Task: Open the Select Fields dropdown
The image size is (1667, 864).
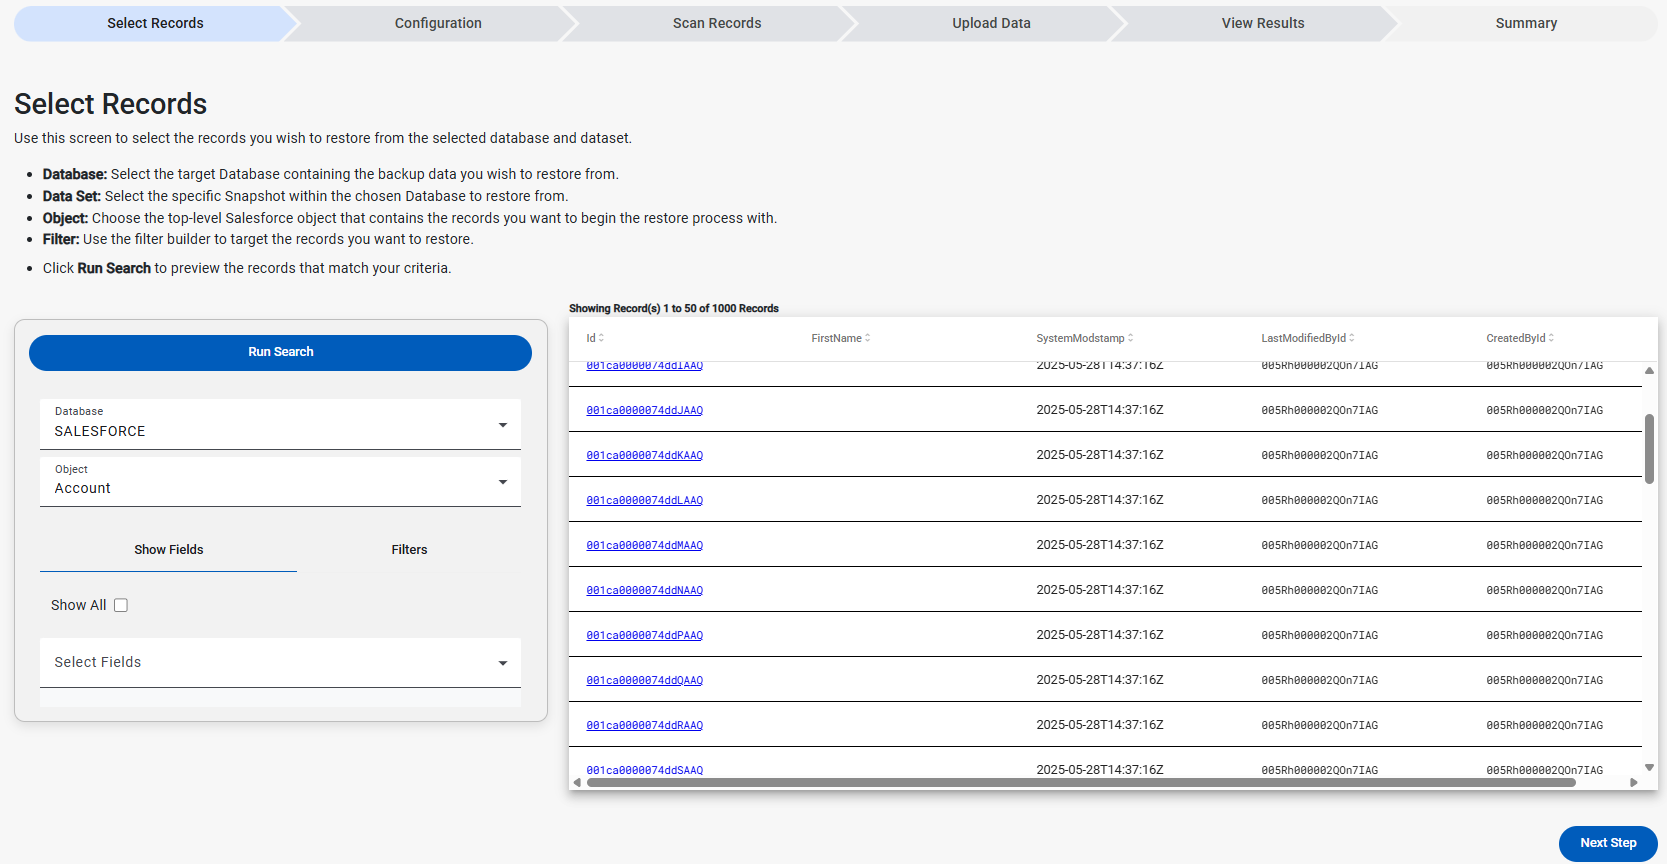Action: 280,662
